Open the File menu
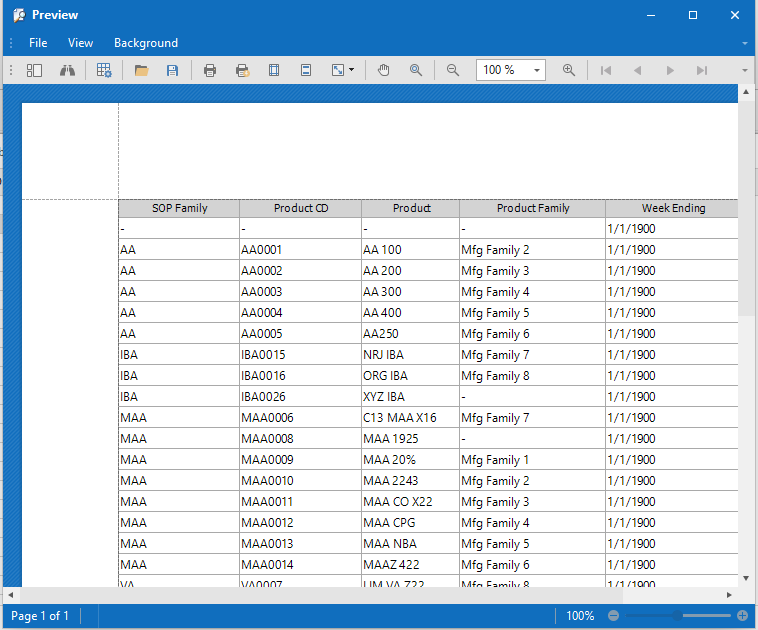Screen dimensions: 758x630 point(38,43)
